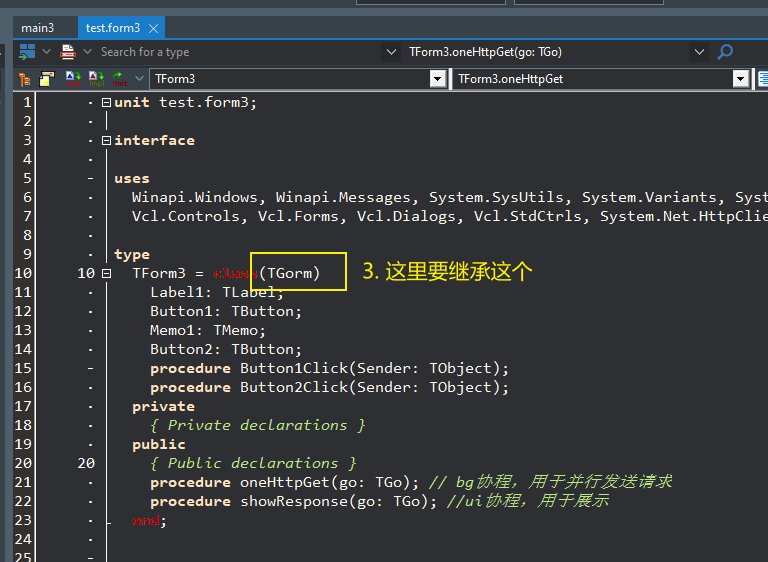Click 'Winapi.Windows' in the uses clause

point(194,197)
